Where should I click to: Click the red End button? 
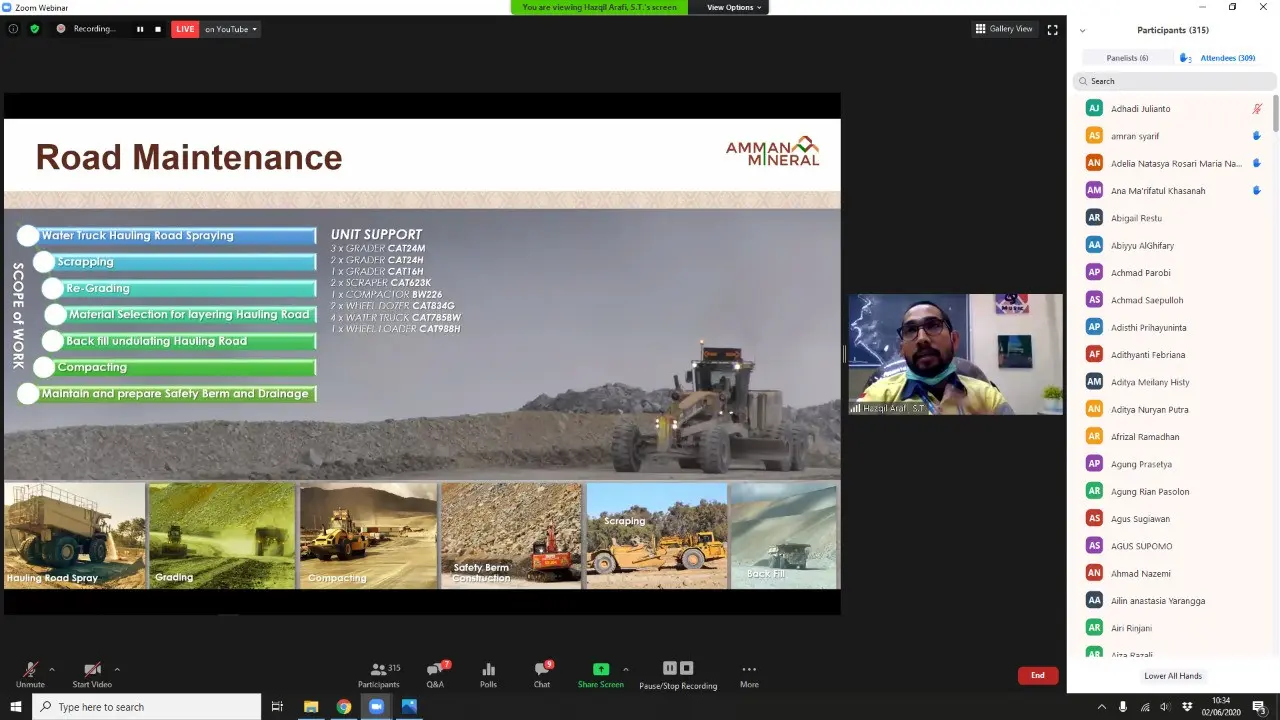[1038, 675]
